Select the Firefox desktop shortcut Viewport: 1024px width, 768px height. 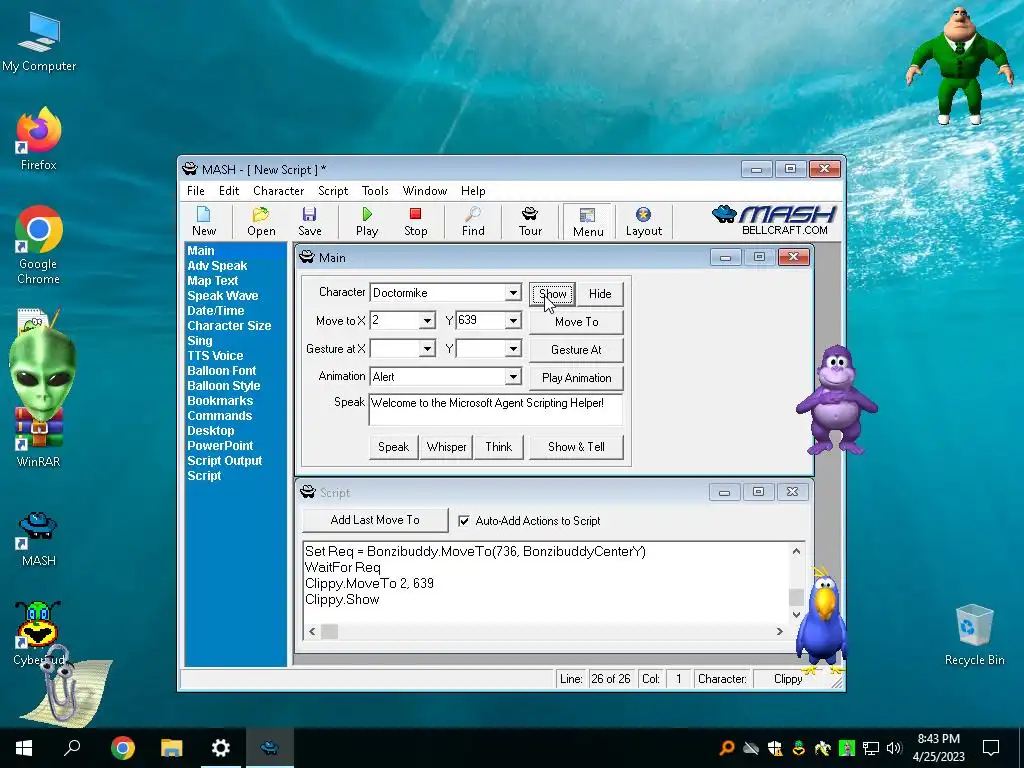coord(39,139)
